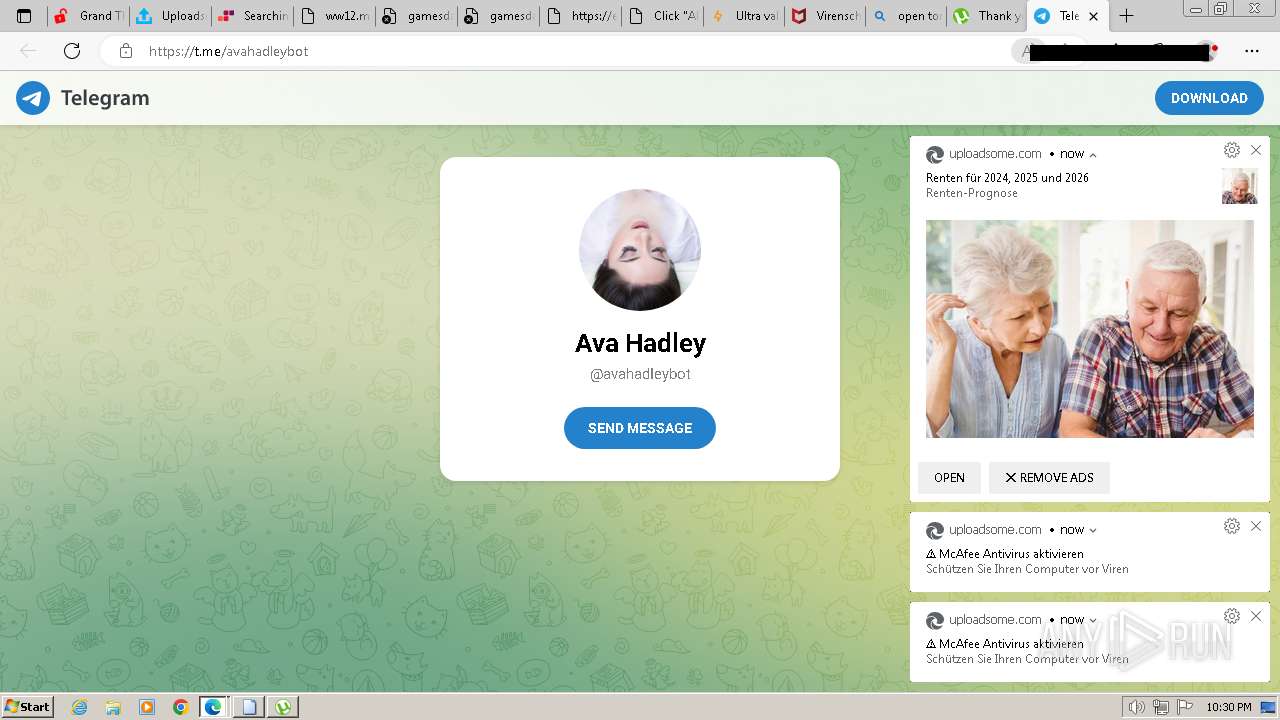The width and height of the screenshot is (1280, 720).
Task: Click small thumbnail in Renten notification
Action: click(x=1239, y=186)
